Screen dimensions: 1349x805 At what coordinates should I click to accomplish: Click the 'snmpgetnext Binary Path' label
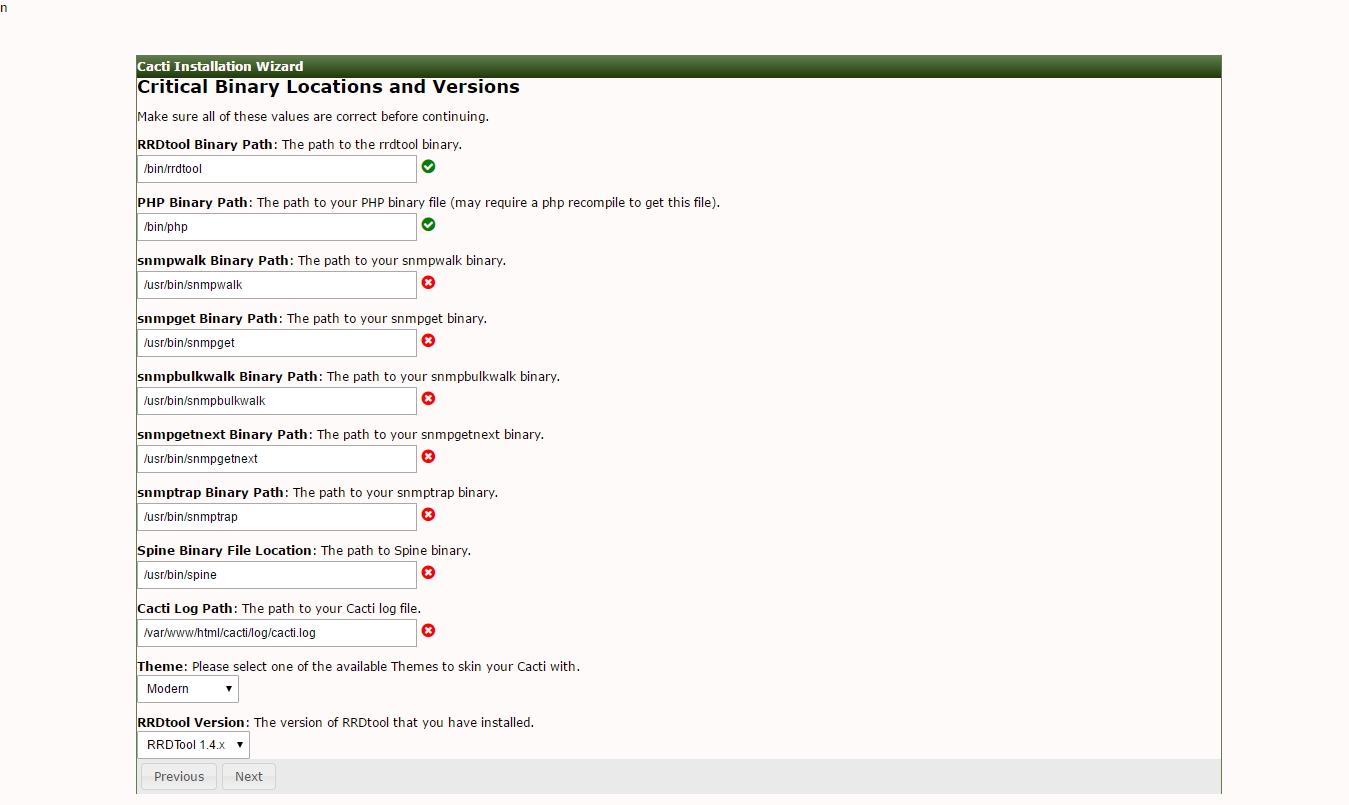[222, 434]
